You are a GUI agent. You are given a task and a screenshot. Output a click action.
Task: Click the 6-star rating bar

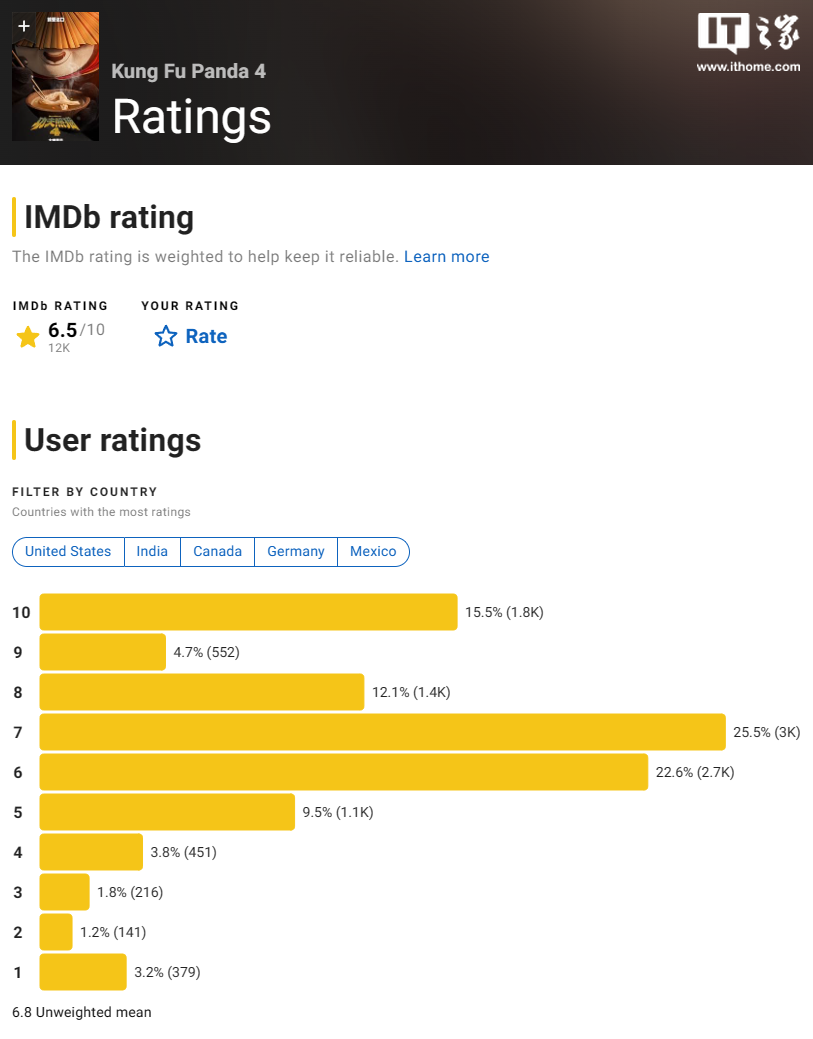point(343,772)
